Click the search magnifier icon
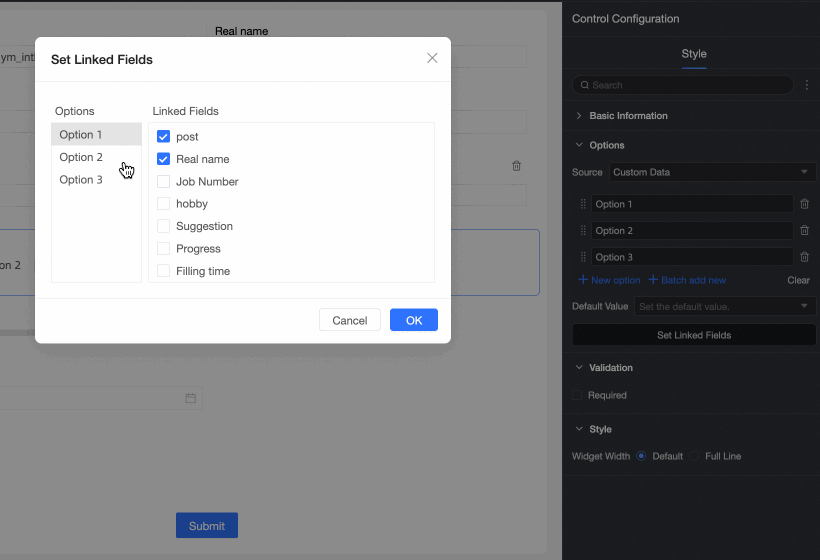The height and width of the screenshot is (560, 820). tap(585, 85)
